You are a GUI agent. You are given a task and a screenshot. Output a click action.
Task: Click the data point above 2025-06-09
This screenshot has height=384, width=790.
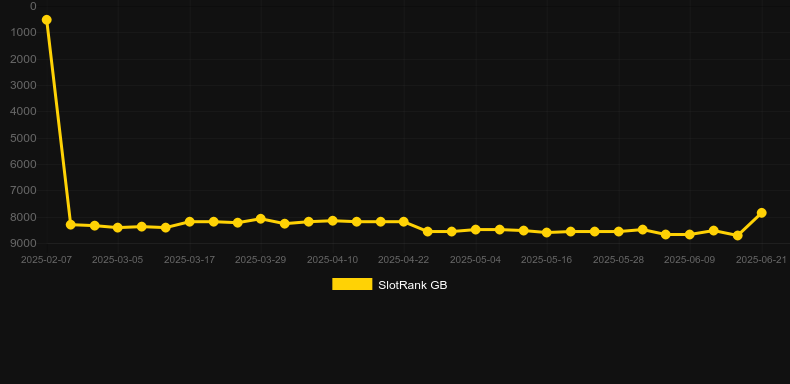click(x=690, y=235)
